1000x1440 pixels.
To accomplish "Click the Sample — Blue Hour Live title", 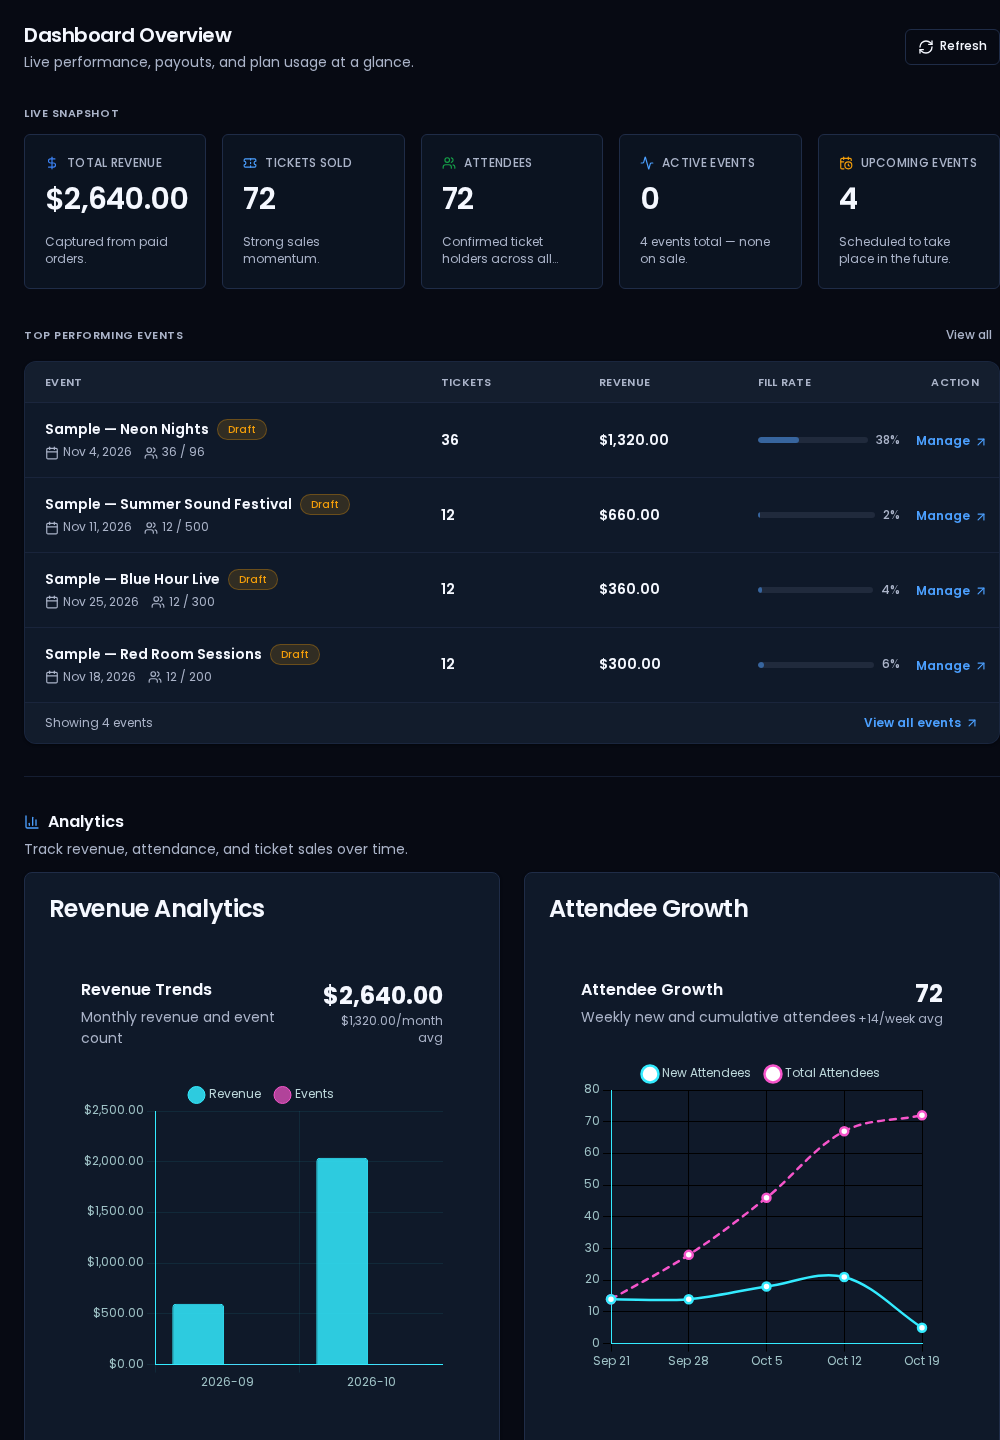I will (132, 579).
